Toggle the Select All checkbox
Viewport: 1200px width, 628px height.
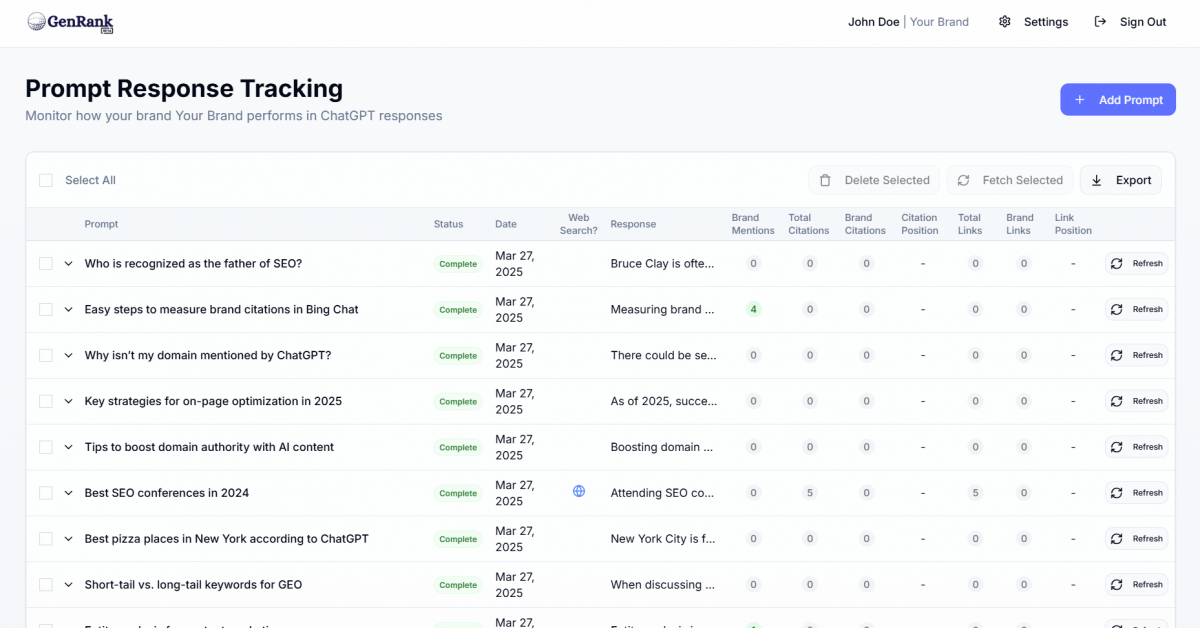coord(46,180)
